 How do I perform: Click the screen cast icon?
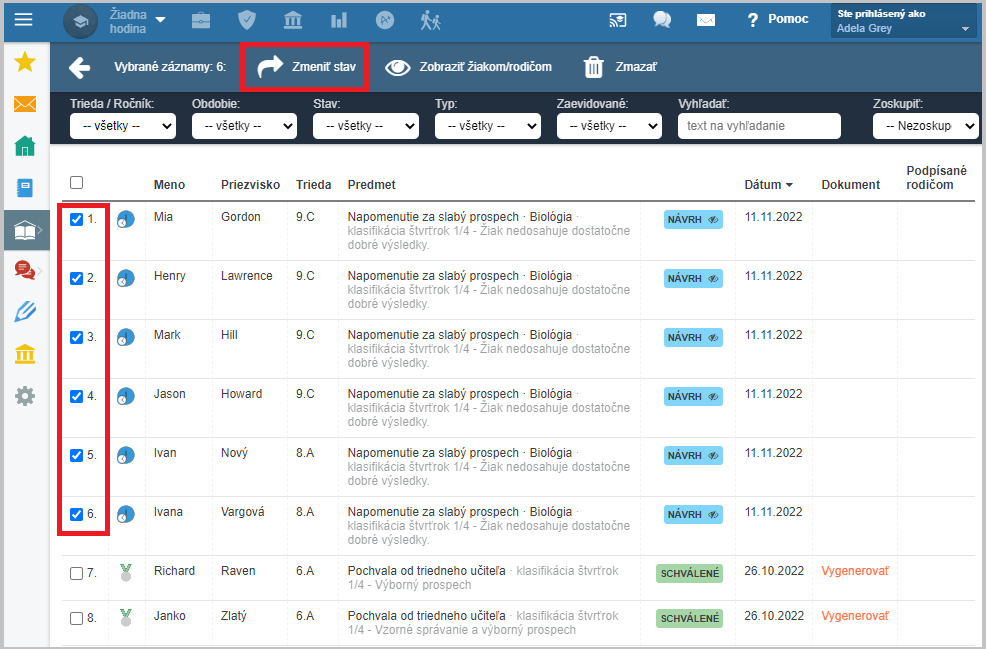click(x=618, y=20)
